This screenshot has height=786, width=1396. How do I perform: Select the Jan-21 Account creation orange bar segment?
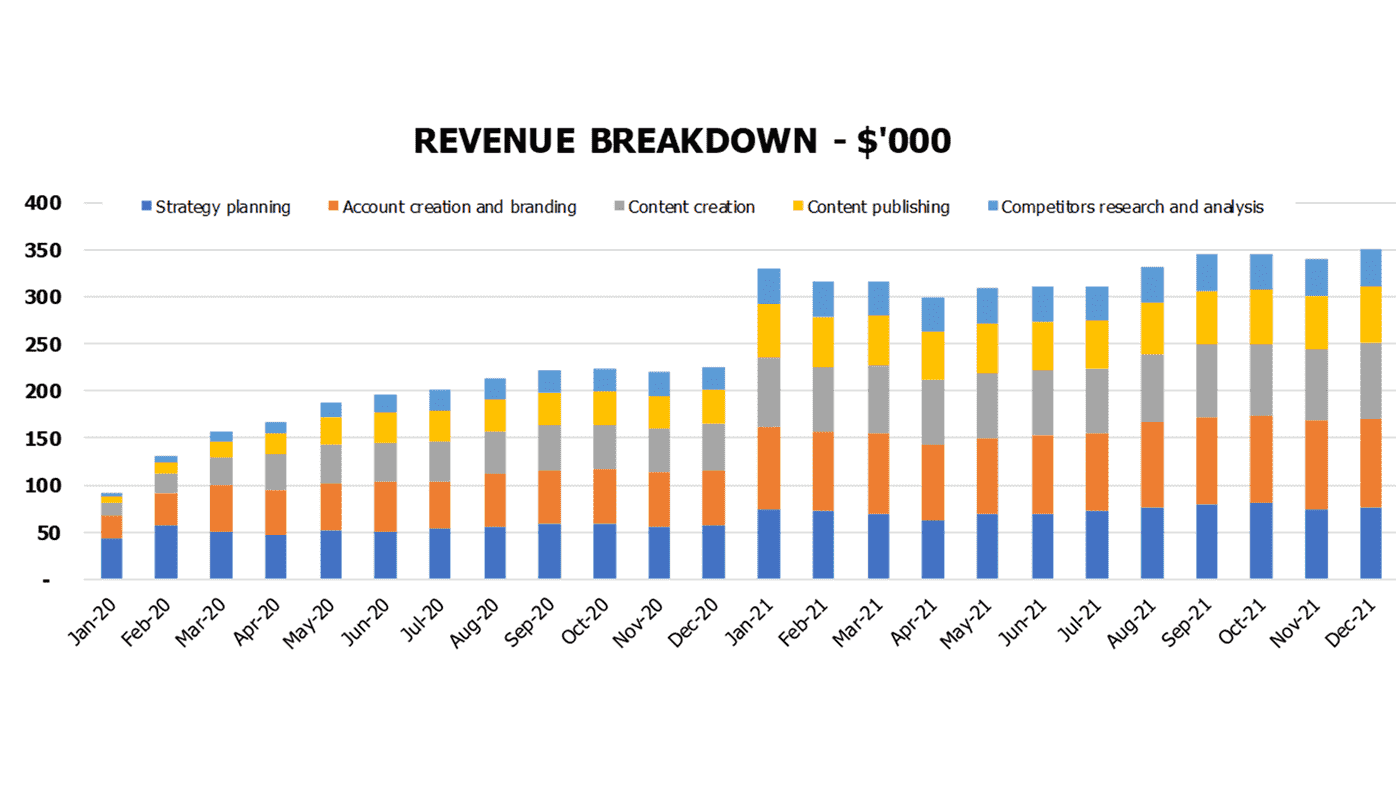coord(769,469)
